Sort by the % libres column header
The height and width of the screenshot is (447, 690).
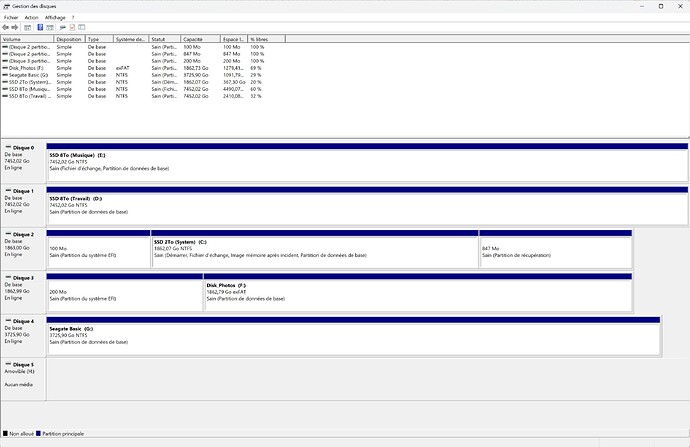pyautogui.click(x=266, y=39)
